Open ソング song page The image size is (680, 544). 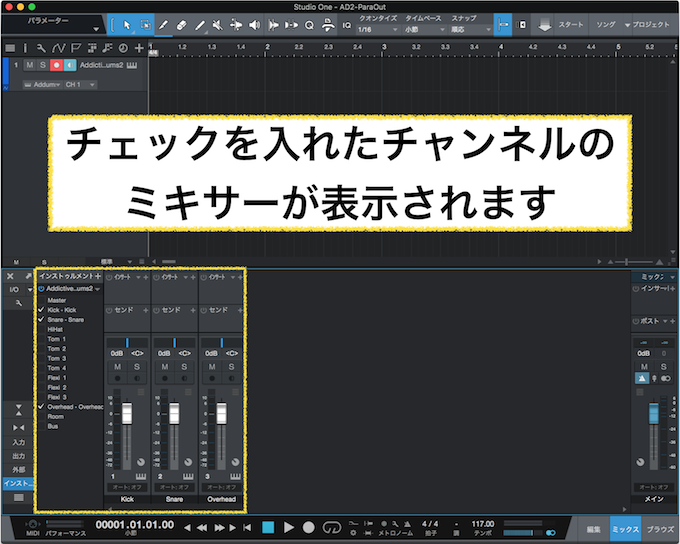tap(606, 25)
